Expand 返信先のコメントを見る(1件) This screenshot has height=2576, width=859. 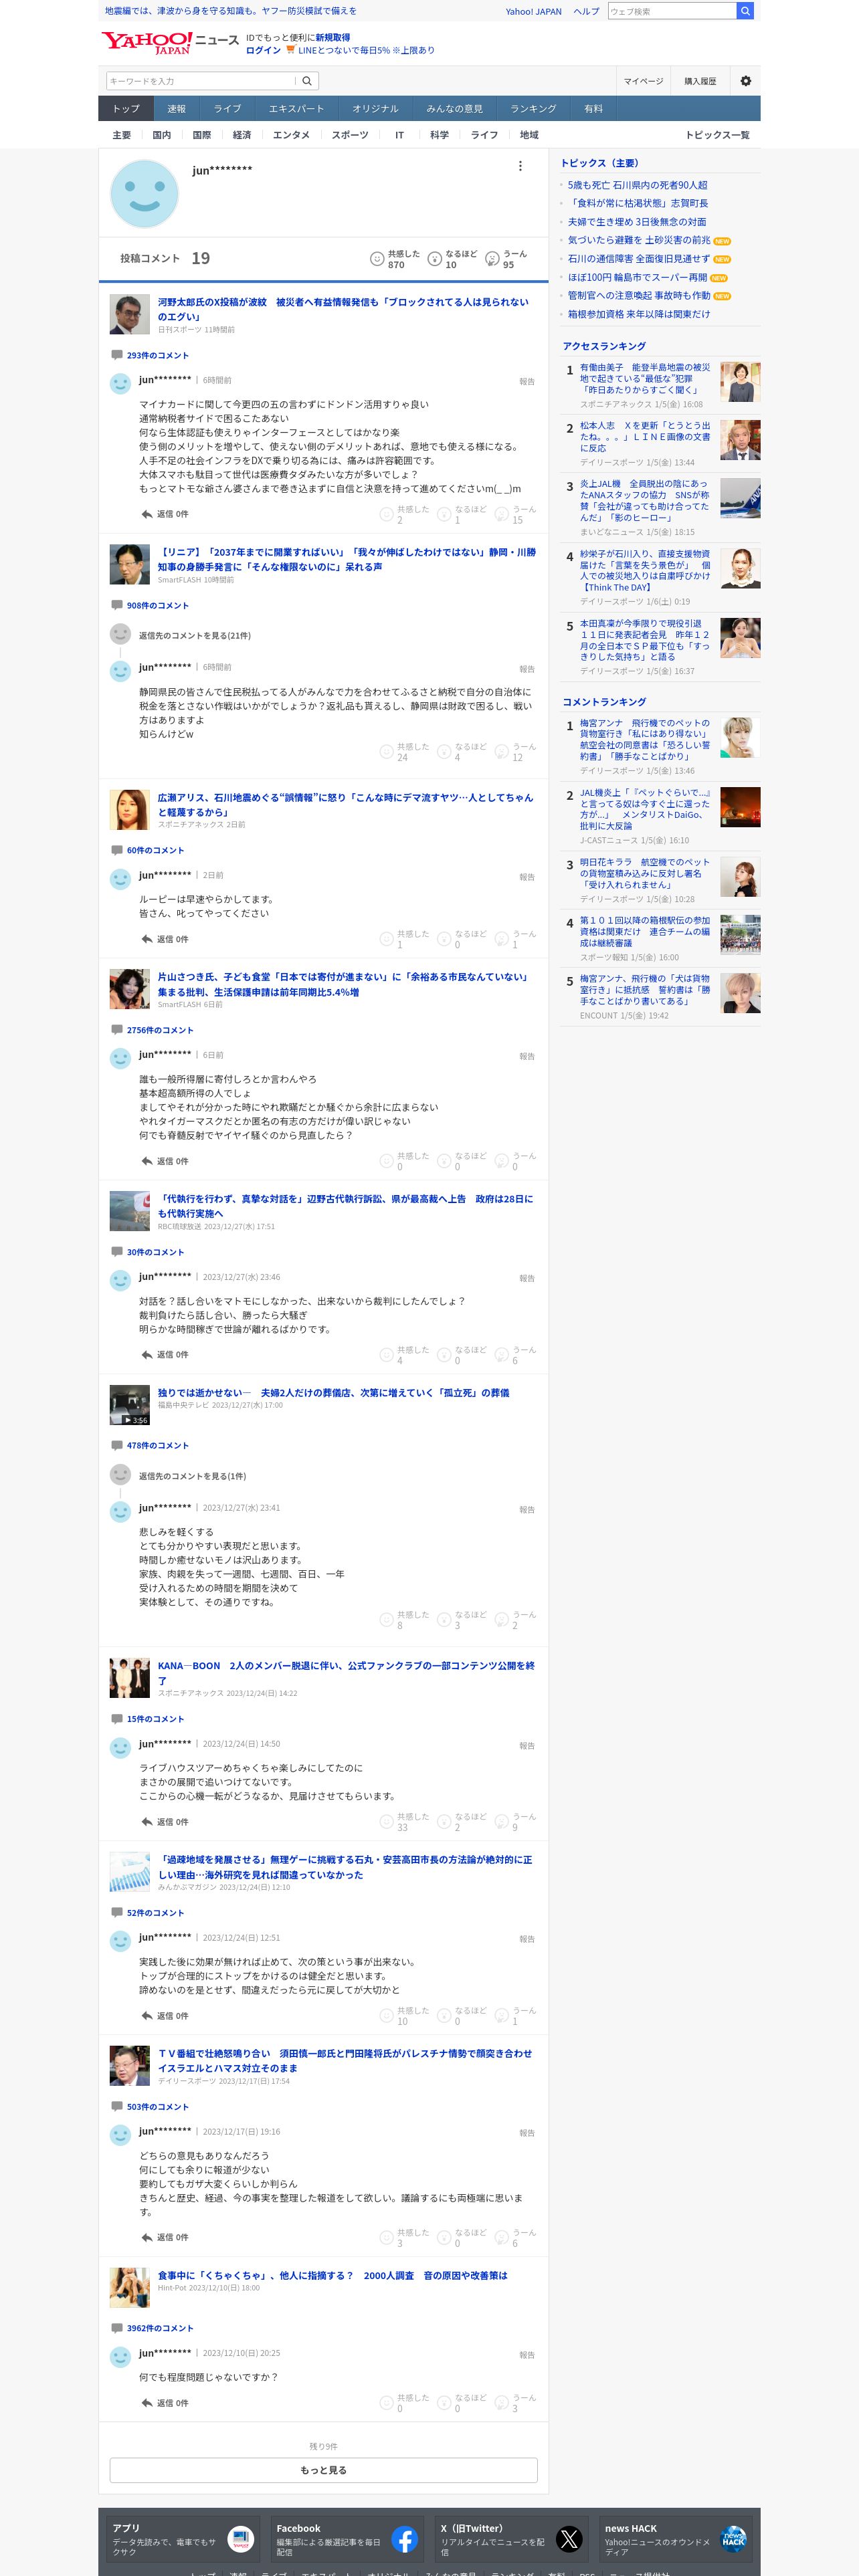(192, 1476)
